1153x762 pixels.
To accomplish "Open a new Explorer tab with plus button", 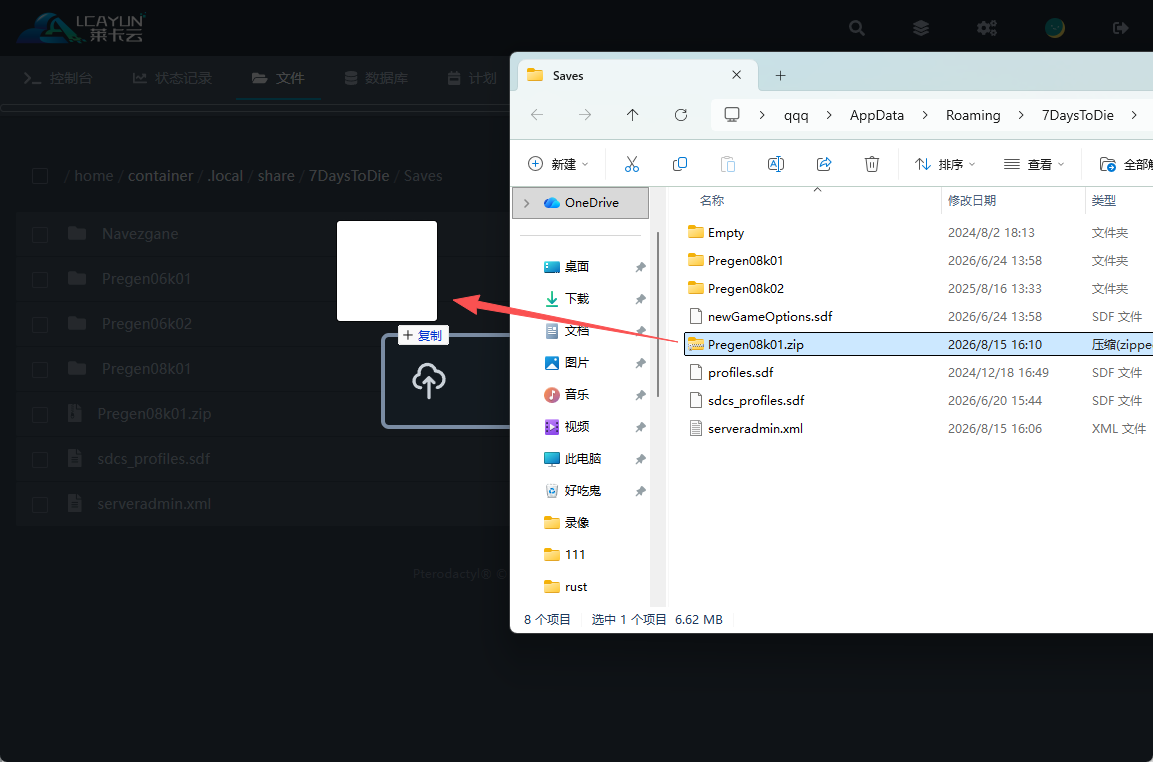I will (x=781, y=75).
